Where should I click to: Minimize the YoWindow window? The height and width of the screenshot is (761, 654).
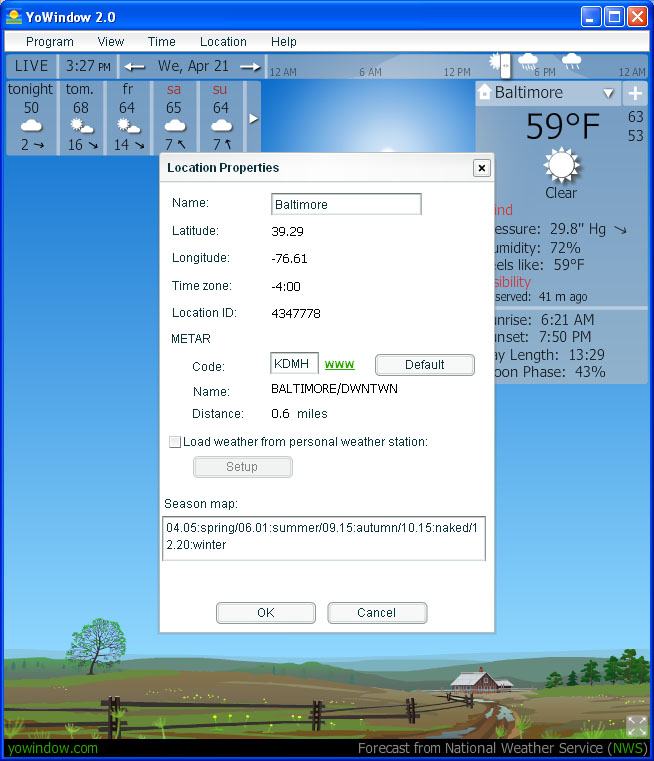click(x=591, y=17)
